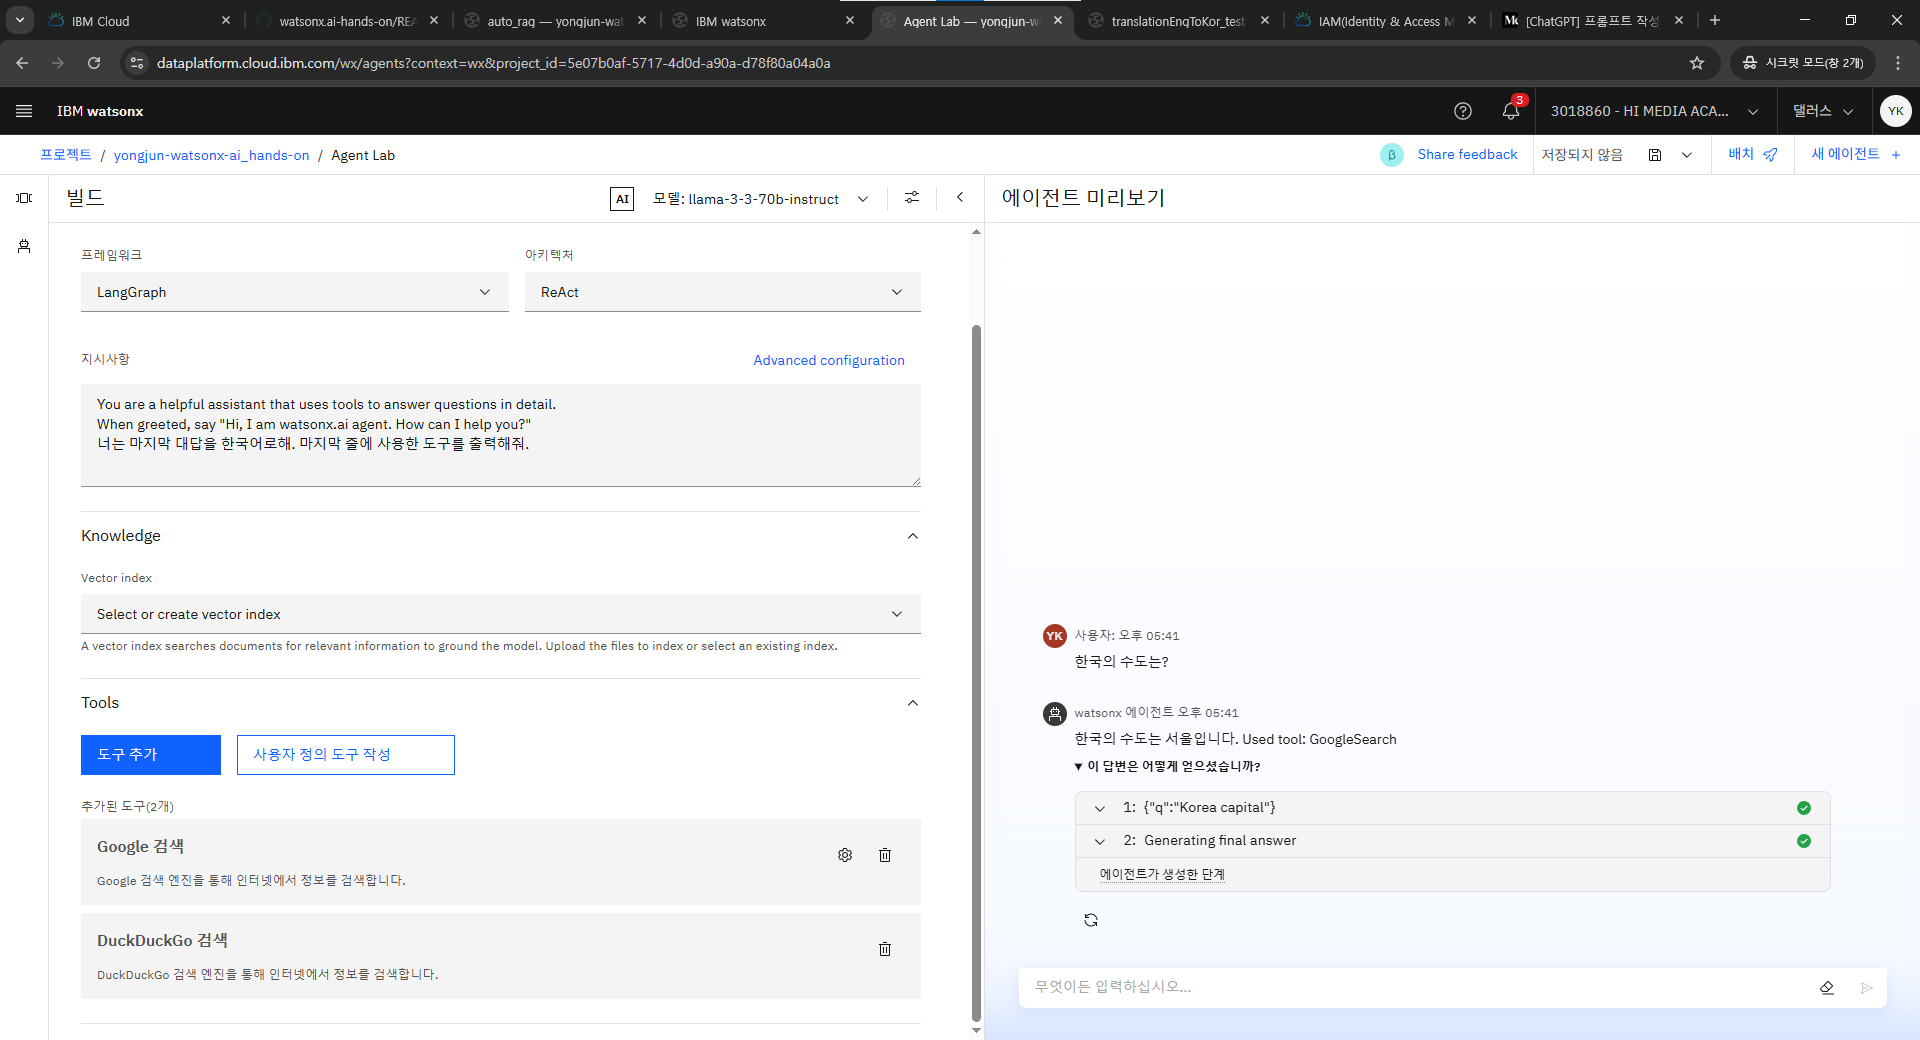Click the beta badge icon
The height and width of the screenshot is (1040, 1920).
pos(1392,155)
